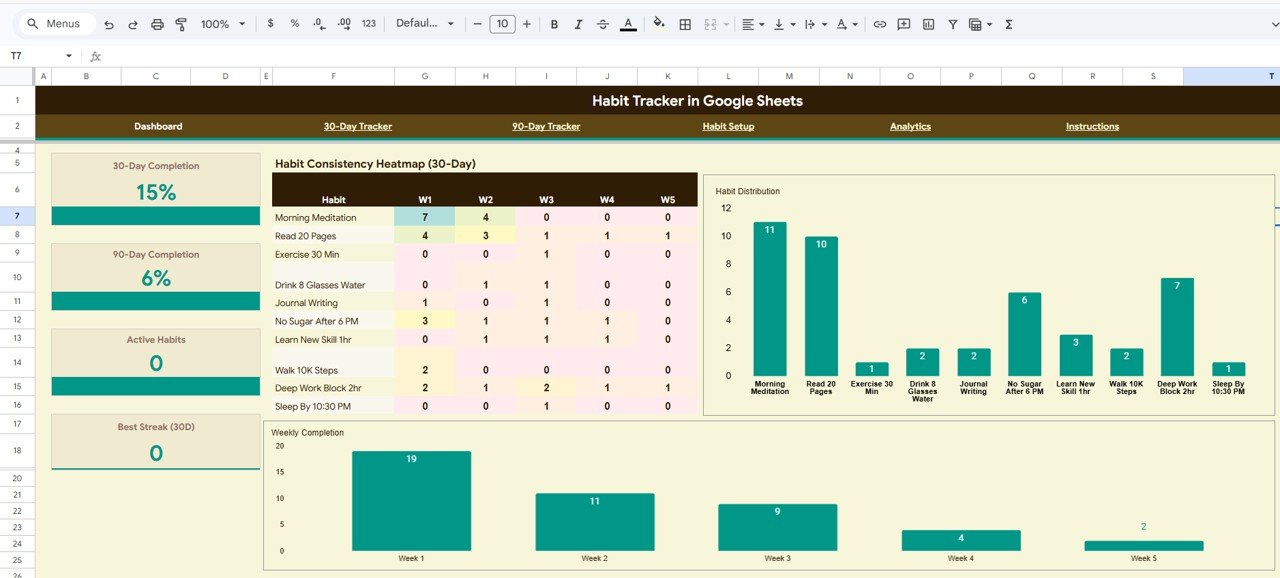The width and height of the screenshot is (1280, 578).
Task: Go to Habit Setup via its link
Action: [x=728, y=126]
